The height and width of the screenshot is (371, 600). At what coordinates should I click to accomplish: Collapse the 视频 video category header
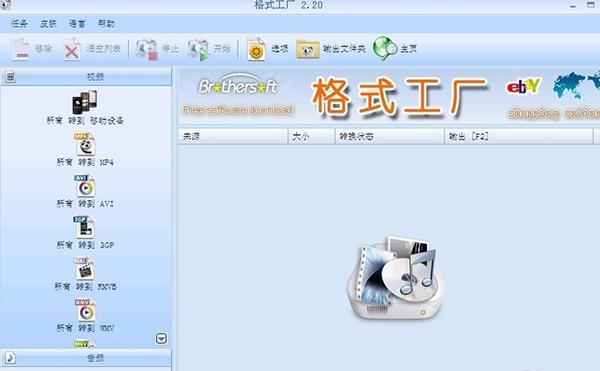[86, 77]
